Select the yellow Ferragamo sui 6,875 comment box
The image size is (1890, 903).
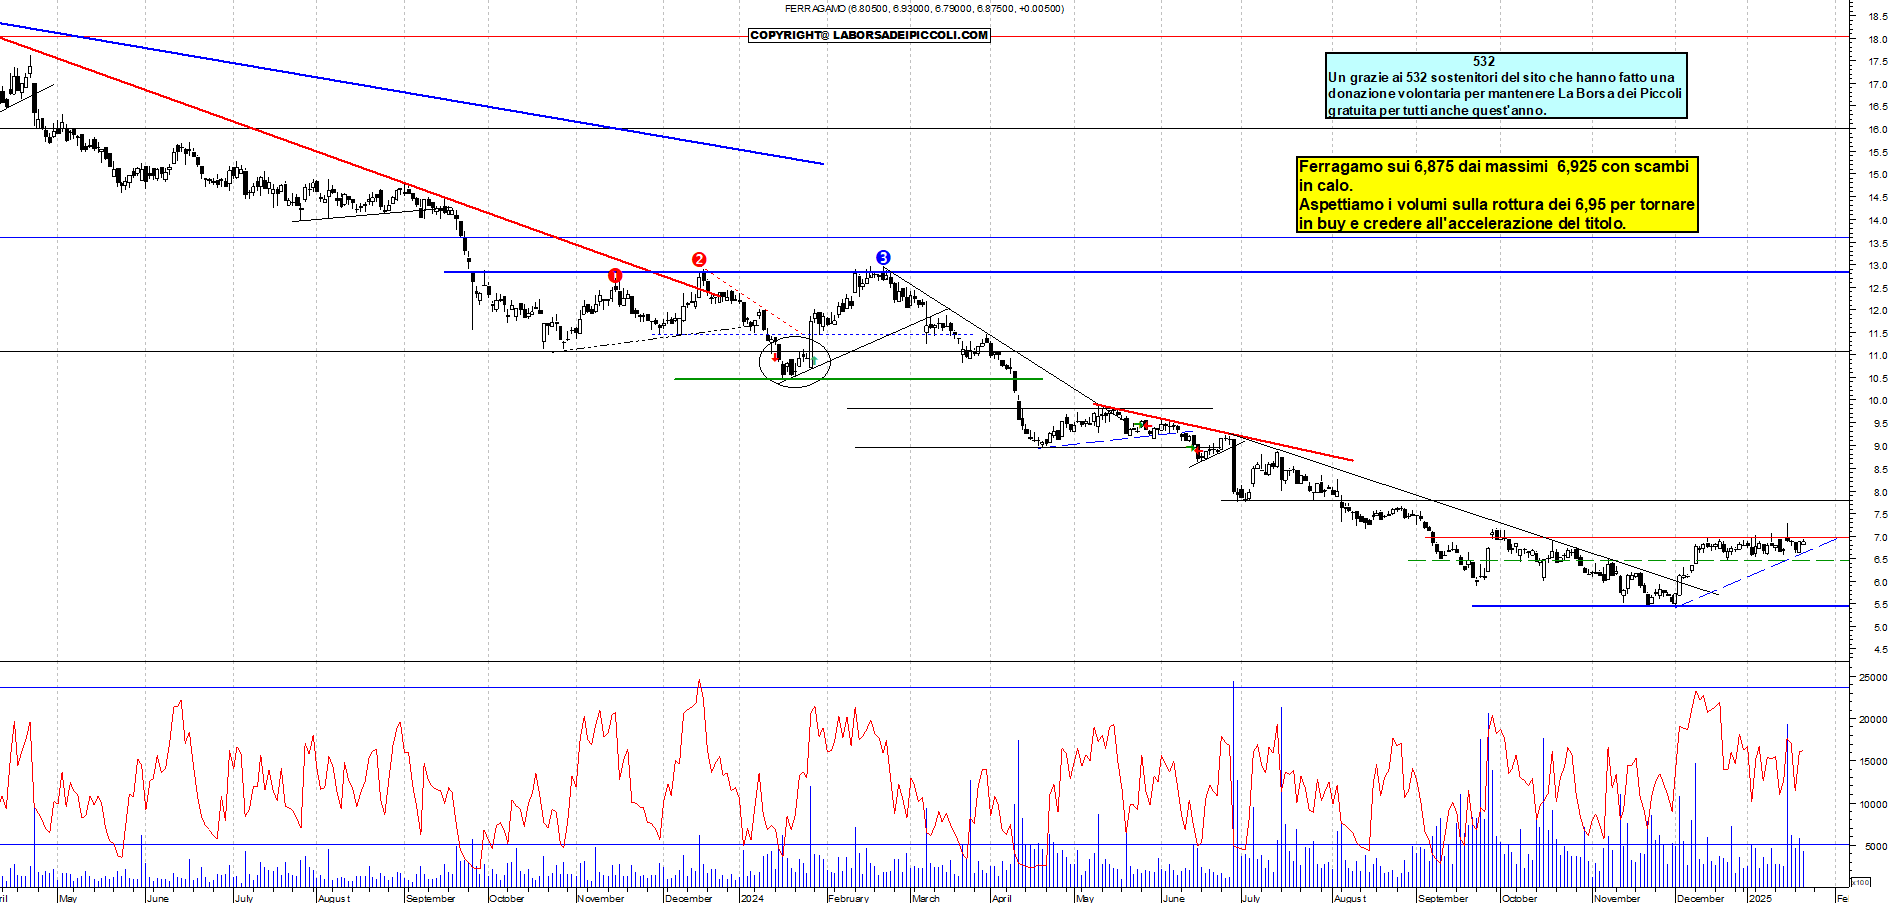pyautogui.click(x=1497, y=195)
